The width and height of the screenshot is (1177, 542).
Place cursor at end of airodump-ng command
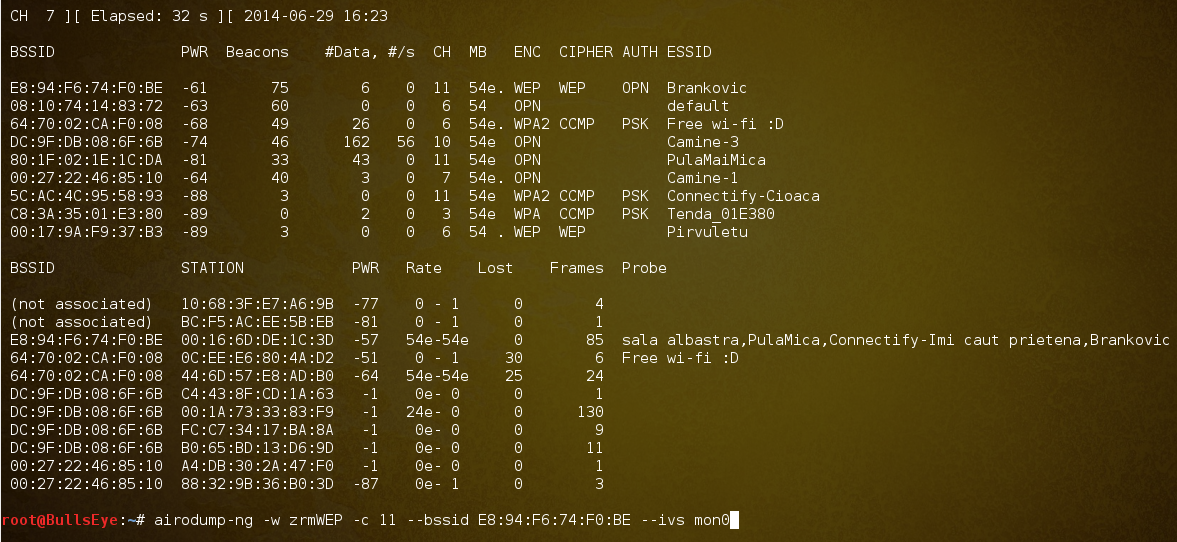click(x=734, y=519)
